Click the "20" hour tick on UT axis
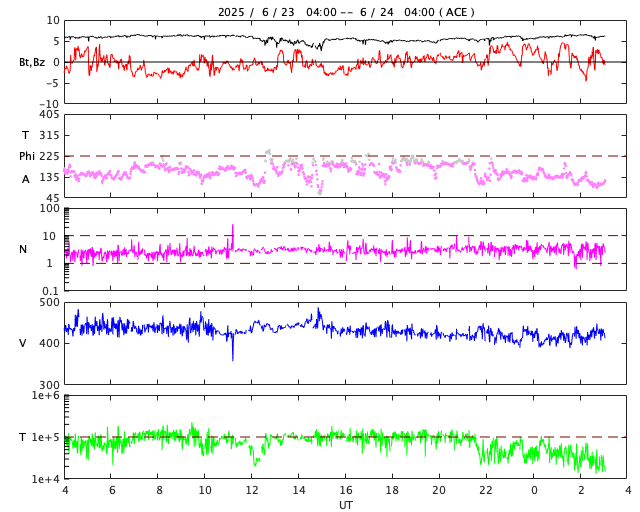Image resolution: width=640 pixels, height=512 pixels. (439, 490)
